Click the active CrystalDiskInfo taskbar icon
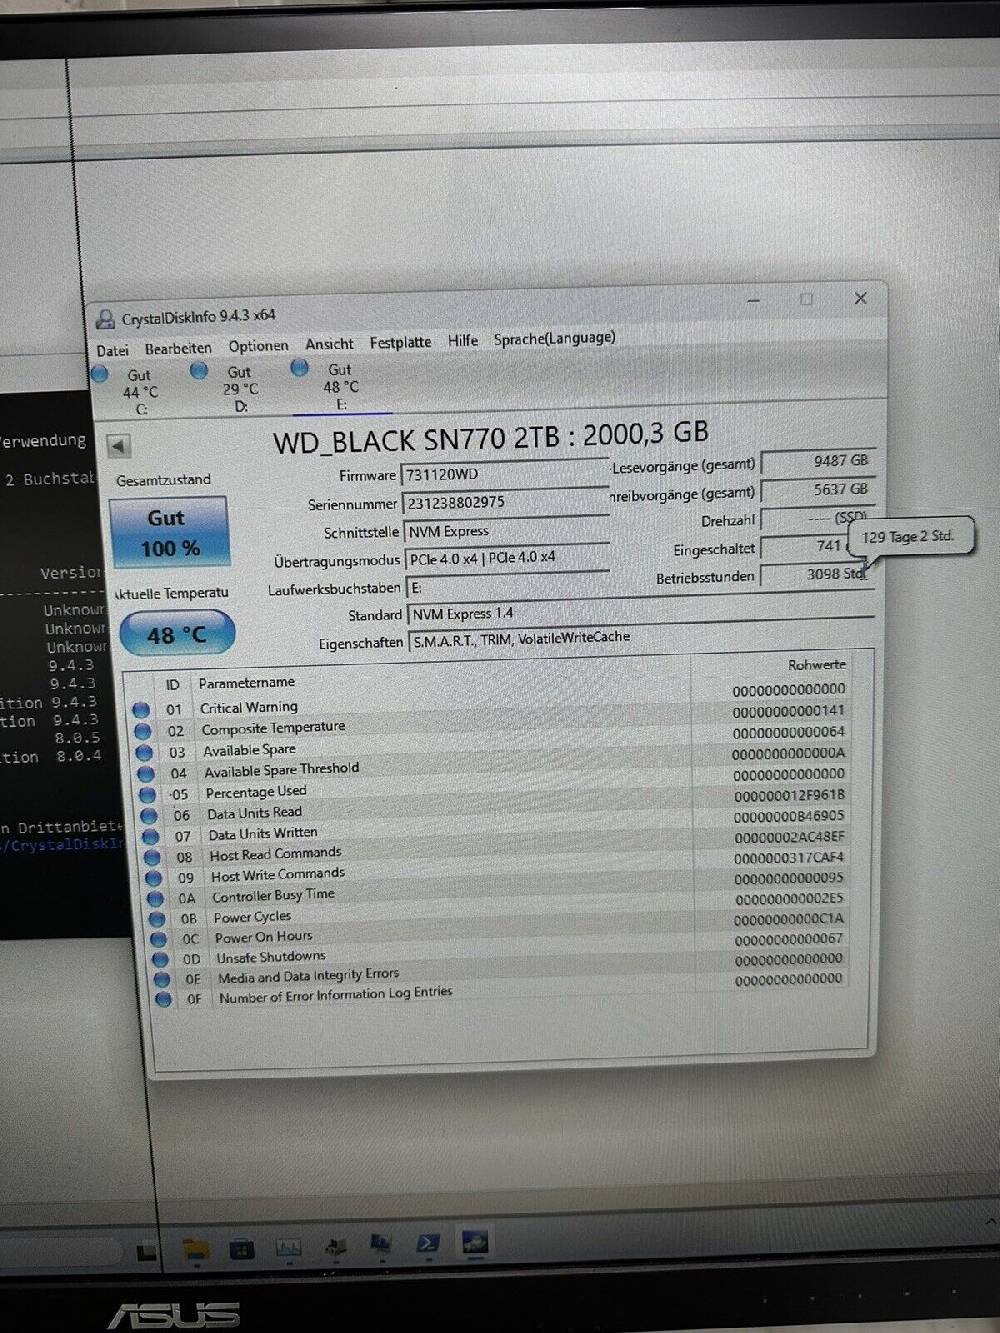The width and height of the screenshot is (1000, 1333). pyautogui.click(x=475, y=1242)
